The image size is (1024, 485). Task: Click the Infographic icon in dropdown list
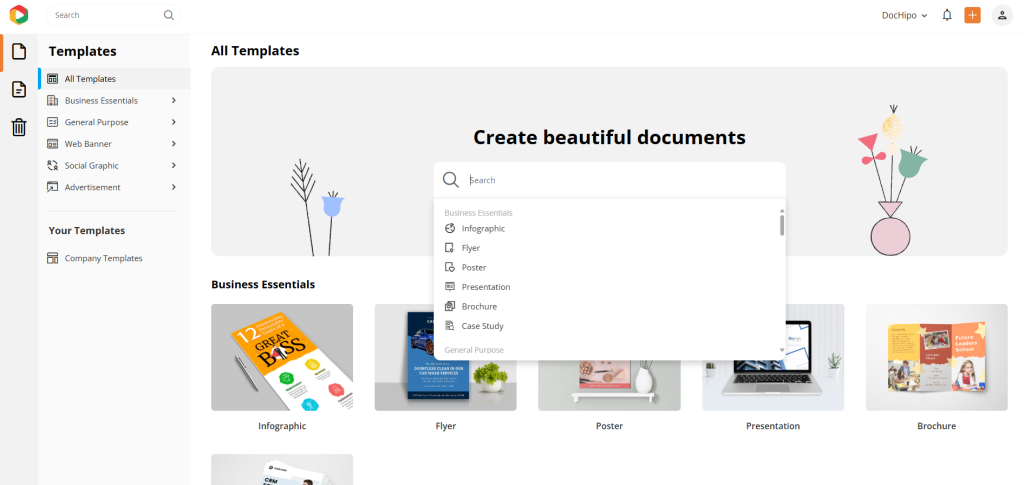pos(449,228)
